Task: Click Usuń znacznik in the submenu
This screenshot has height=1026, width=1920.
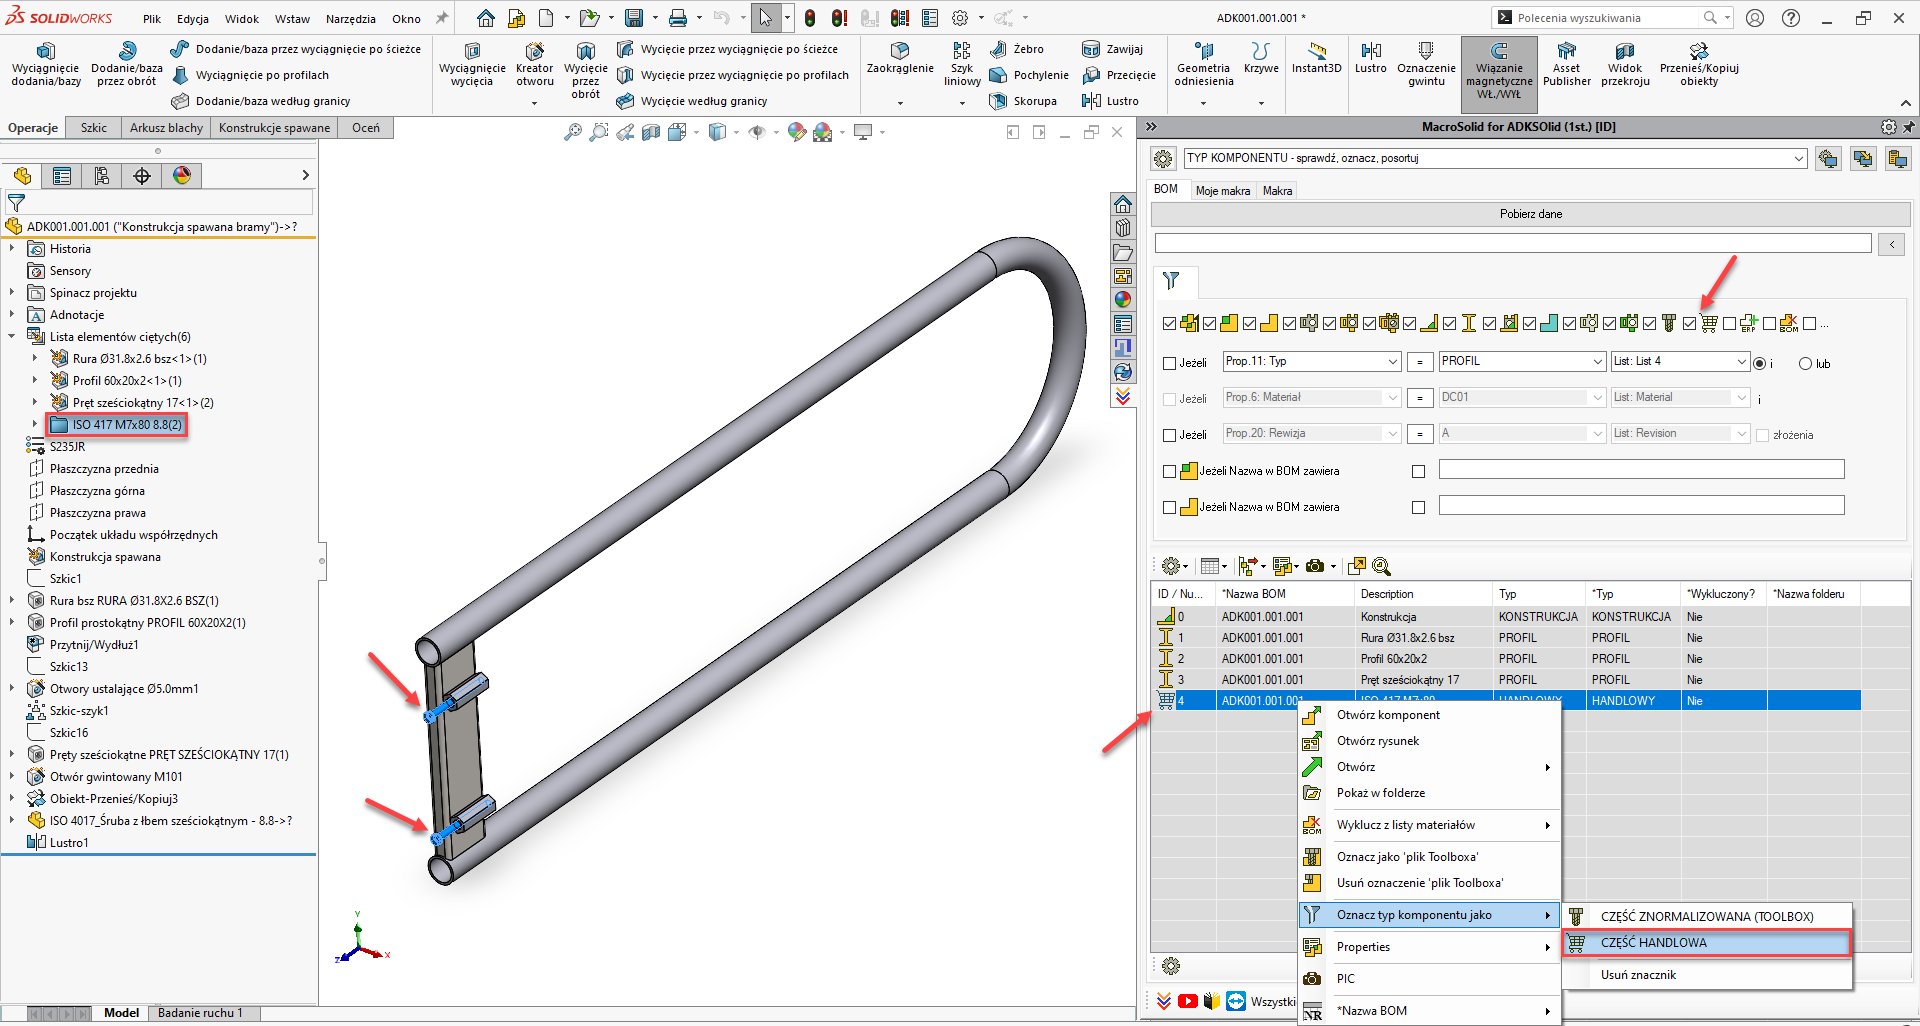Action: click(x=1638, y=975)
